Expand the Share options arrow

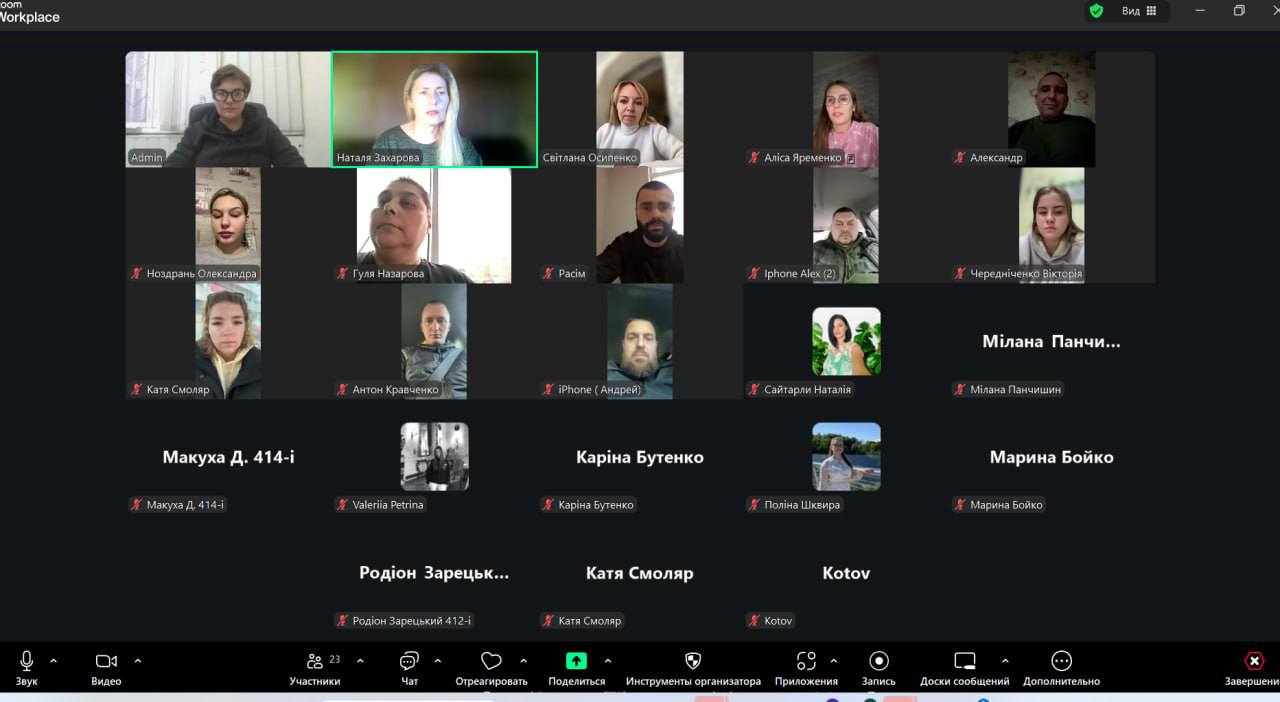pyautogui.click(x=608, y=661)
